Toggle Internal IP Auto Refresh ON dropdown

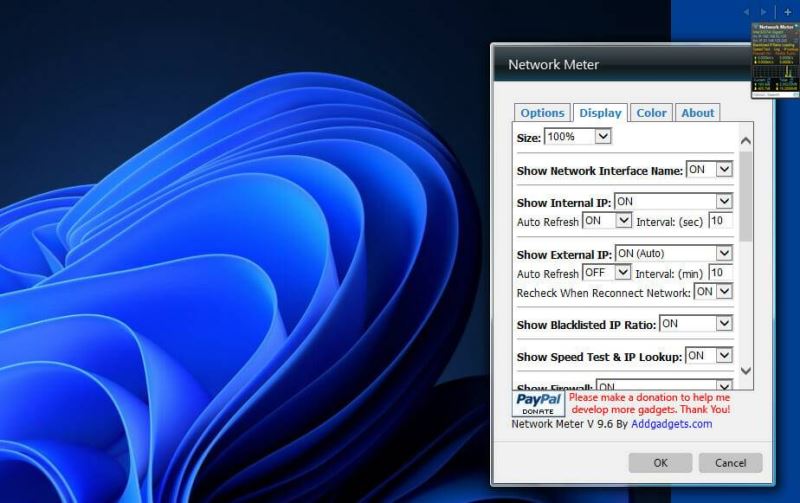(x=607, y=220)
